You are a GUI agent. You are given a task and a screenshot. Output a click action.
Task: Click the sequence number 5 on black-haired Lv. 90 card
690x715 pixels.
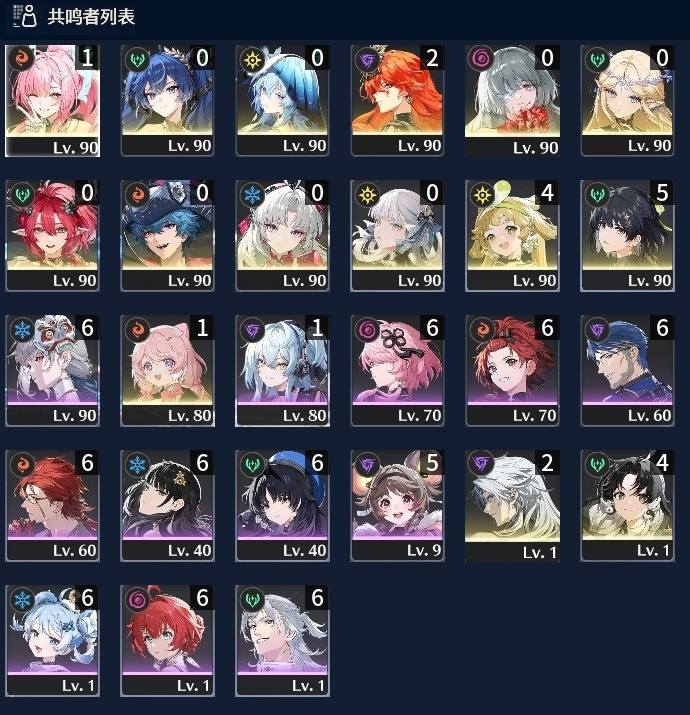pos(662,193)
